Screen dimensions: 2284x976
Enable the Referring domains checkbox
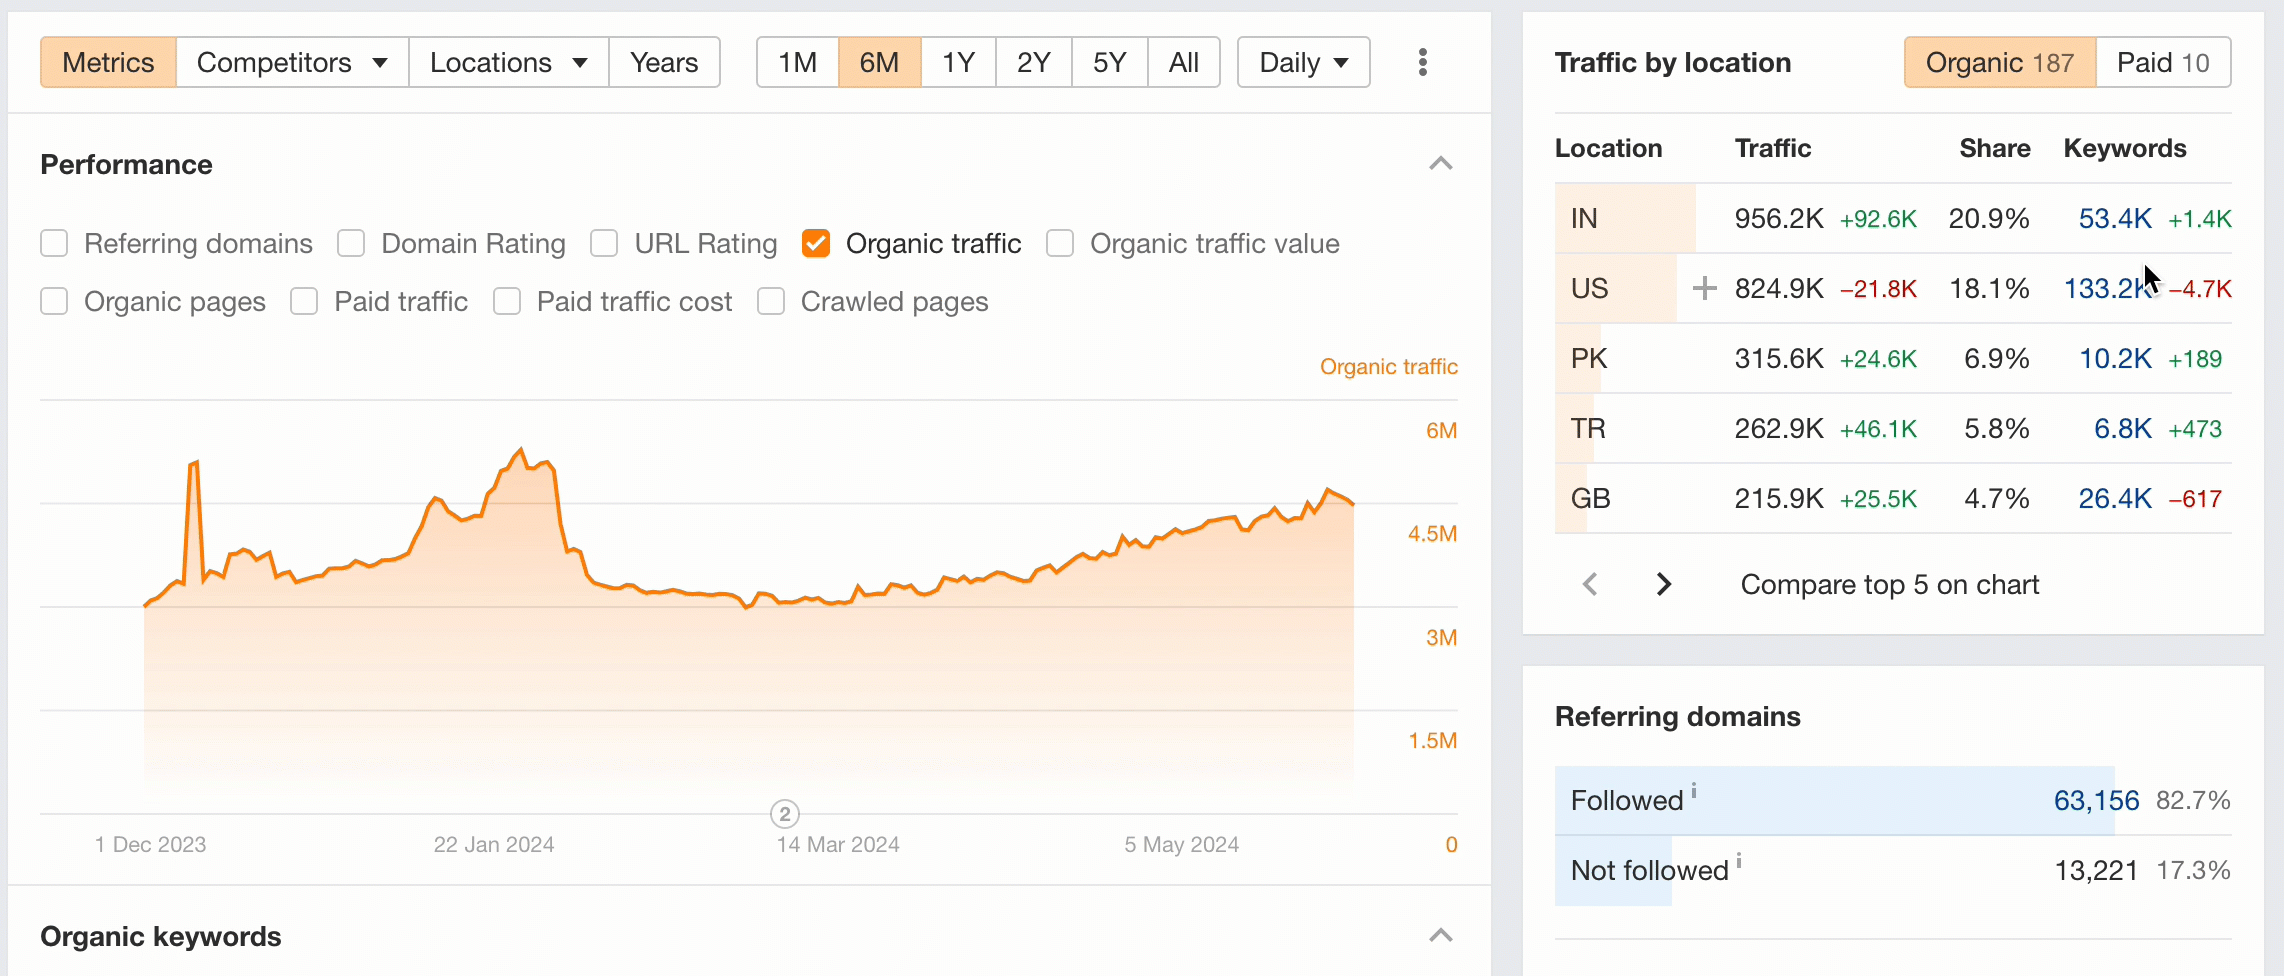point(55,244)
